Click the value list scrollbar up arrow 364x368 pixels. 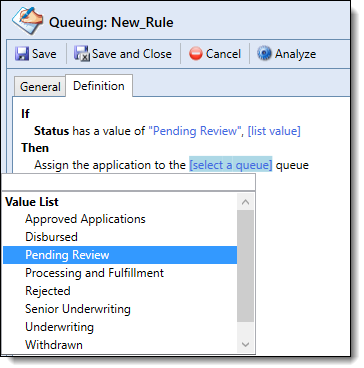[246, 202]
